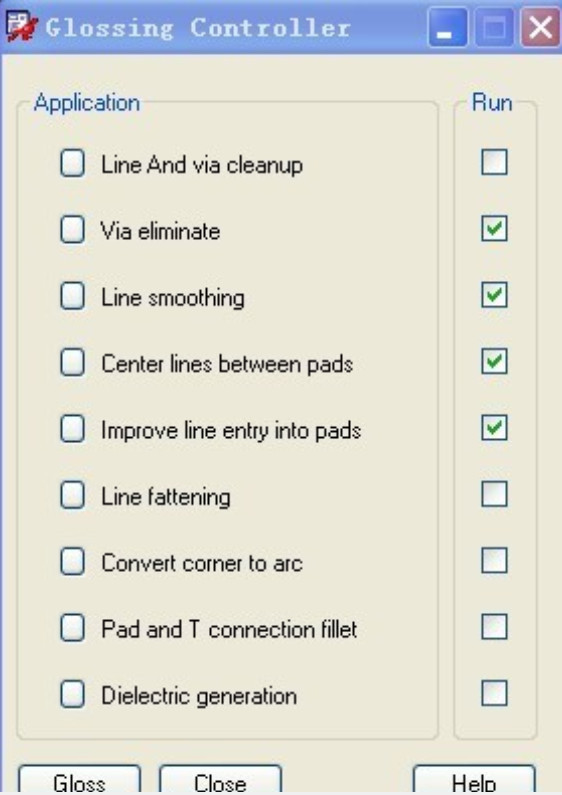
Task: Click the Glossing Controller title bar app icon
Action: point(22,26)
